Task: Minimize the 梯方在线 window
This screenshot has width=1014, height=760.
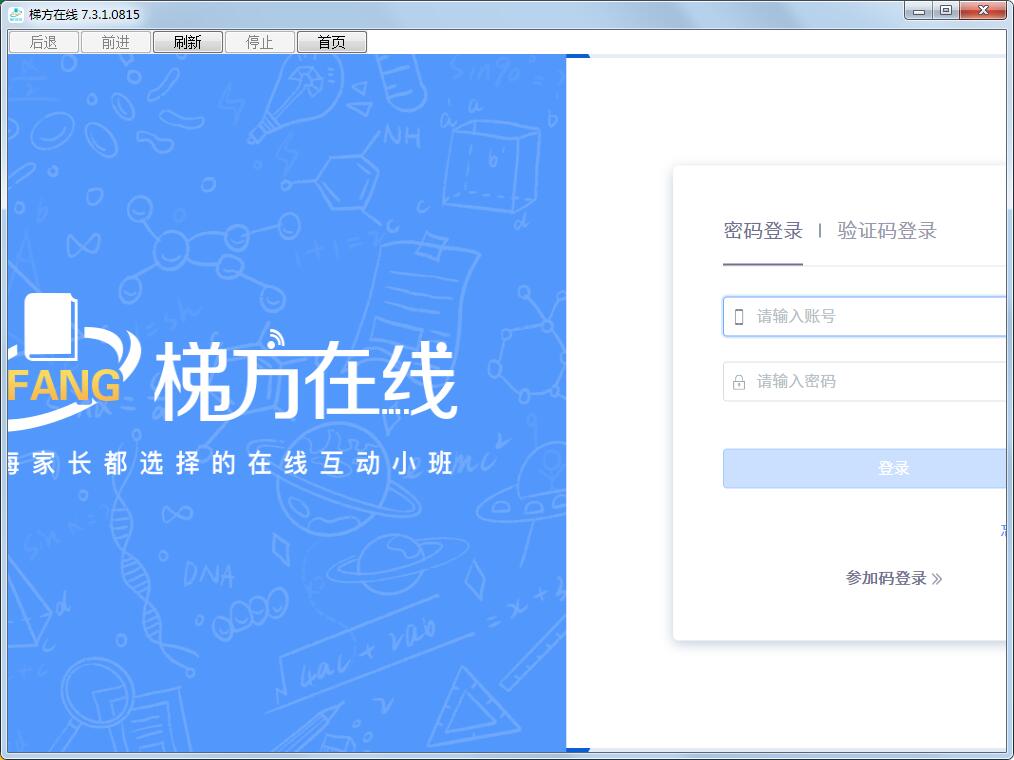Action: tap(919, 10)
